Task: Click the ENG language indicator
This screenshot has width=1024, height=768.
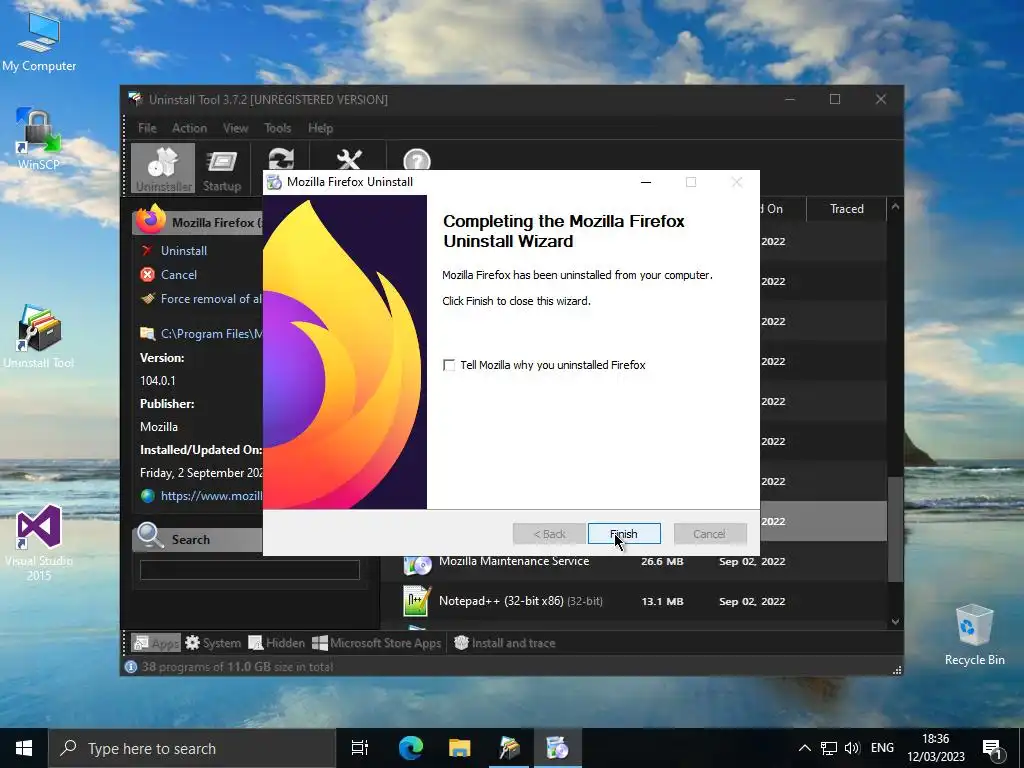Action: [882, 748]
